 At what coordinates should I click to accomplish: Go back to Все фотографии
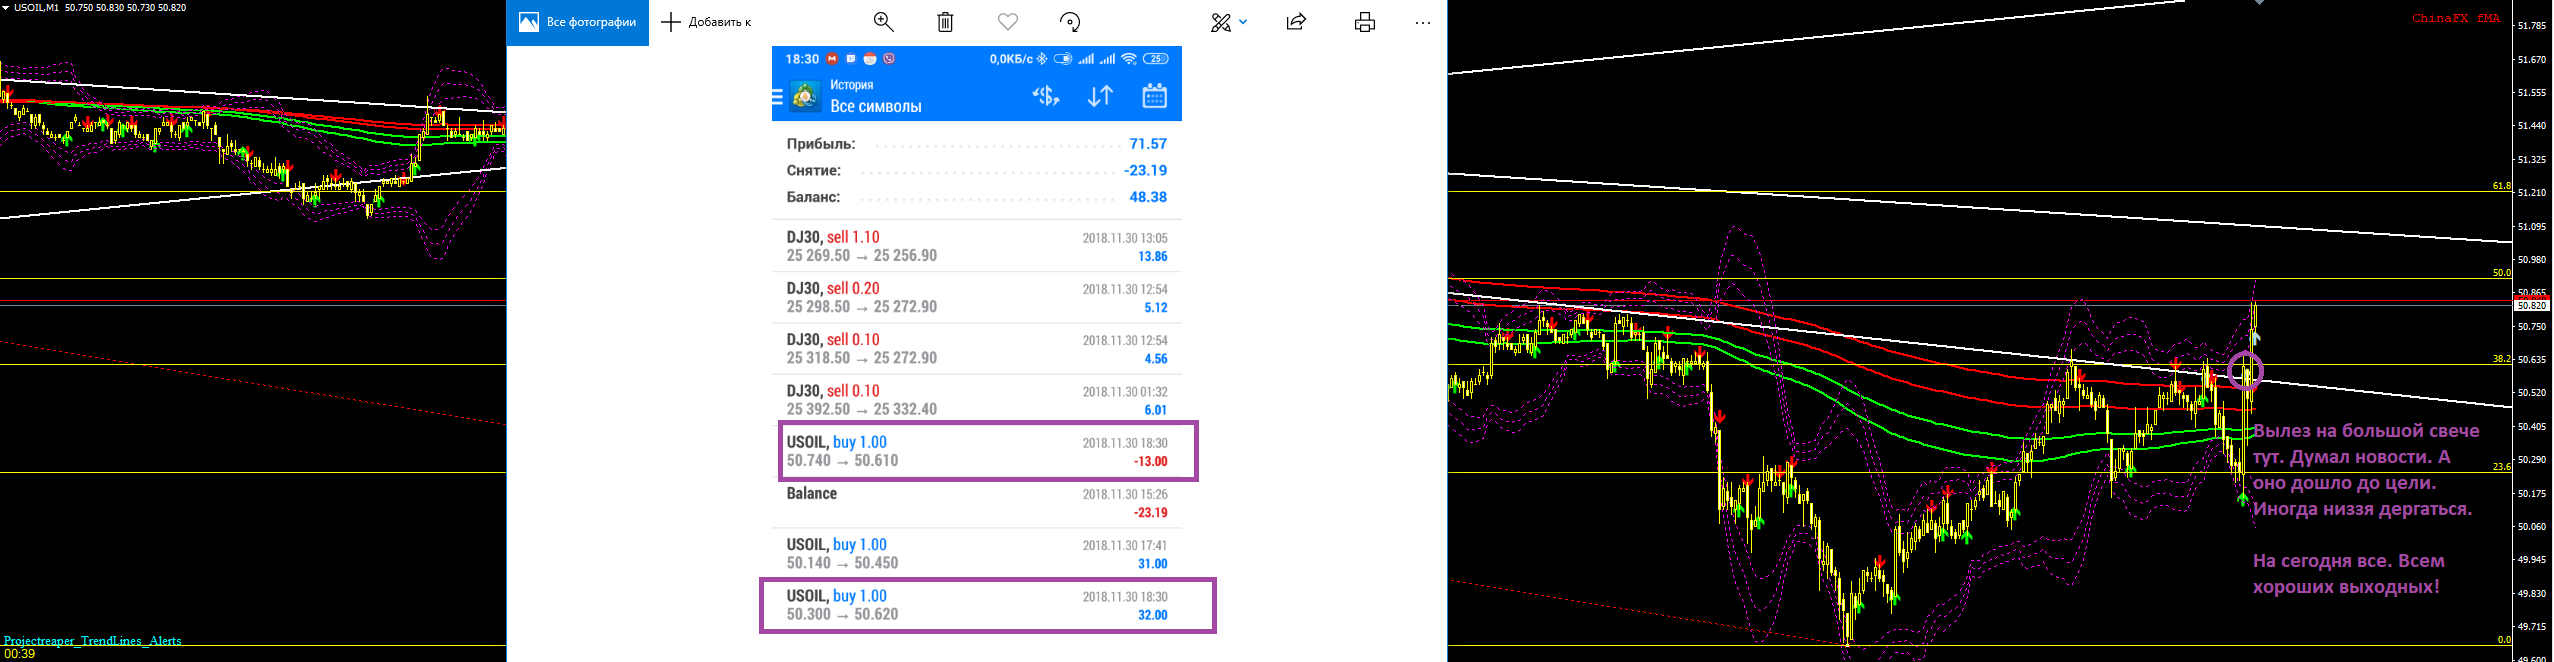point(577,22)
